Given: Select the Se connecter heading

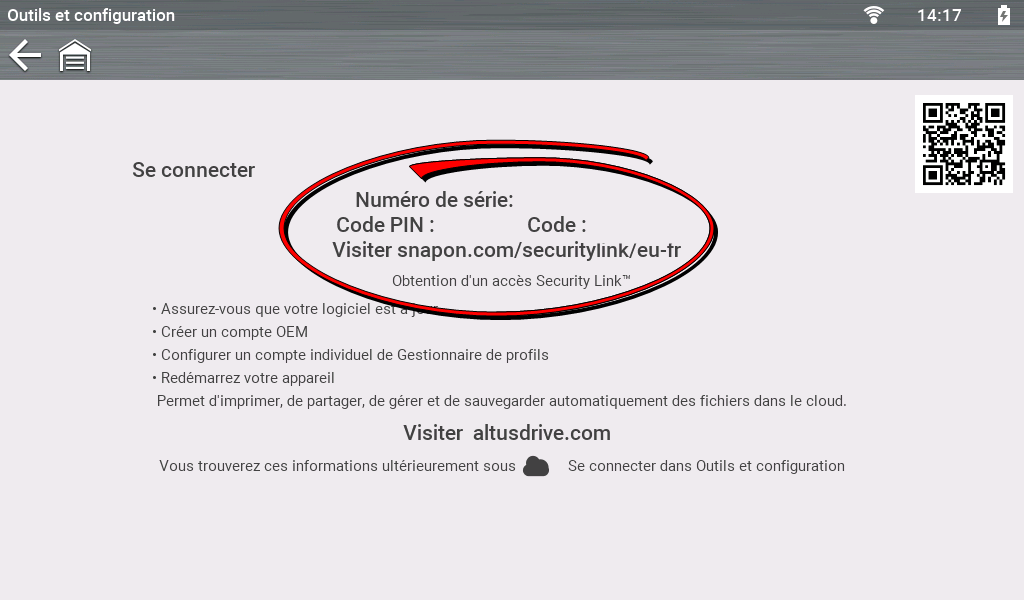Looking at the screenshot, I should coord(193,170).
